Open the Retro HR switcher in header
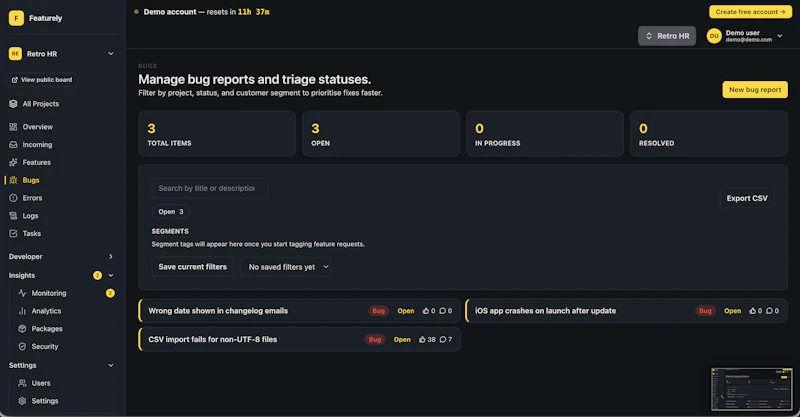This screenshot has height=417, width=800. 667,36
